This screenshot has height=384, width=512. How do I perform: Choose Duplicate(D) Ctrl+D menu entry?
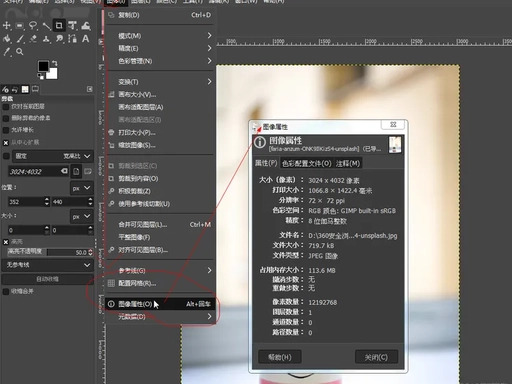[161, 15]
